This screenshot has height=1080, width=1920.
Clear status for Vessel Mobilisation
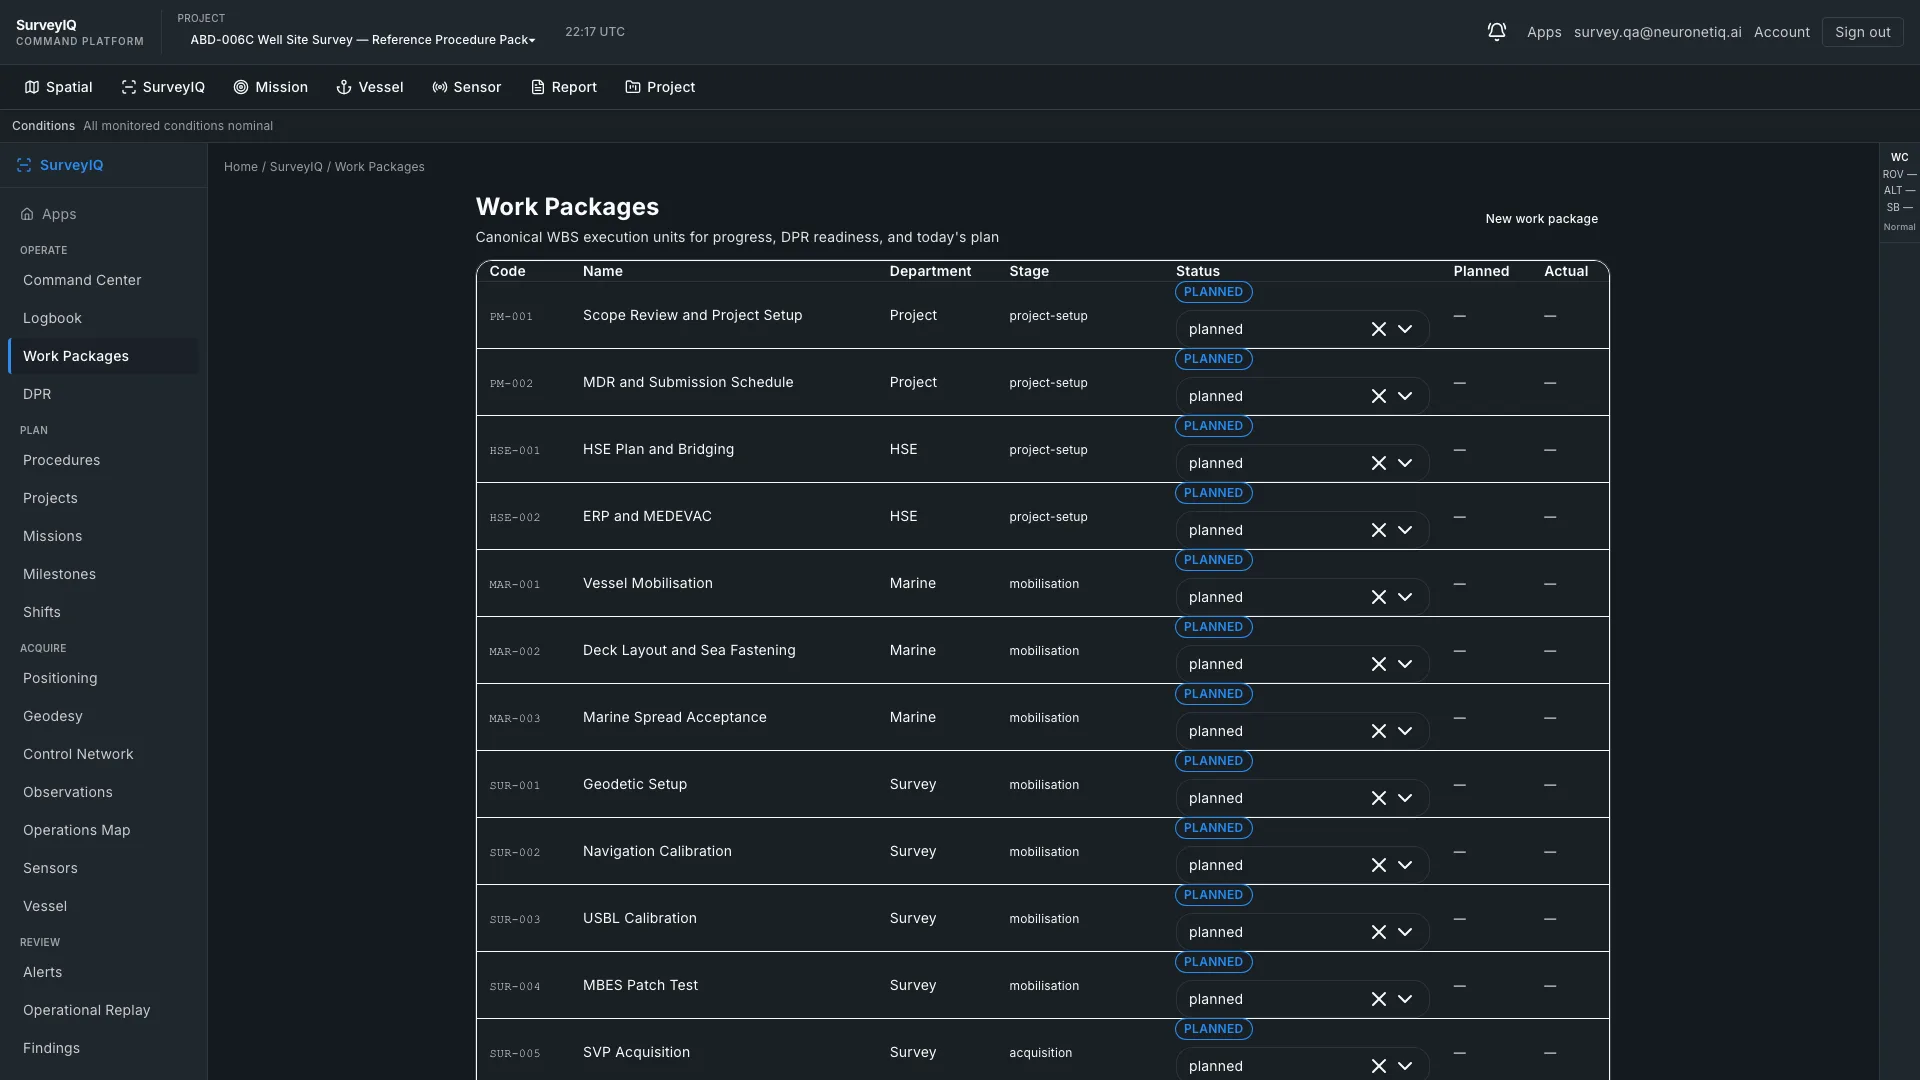click(x=1378, y=597)
